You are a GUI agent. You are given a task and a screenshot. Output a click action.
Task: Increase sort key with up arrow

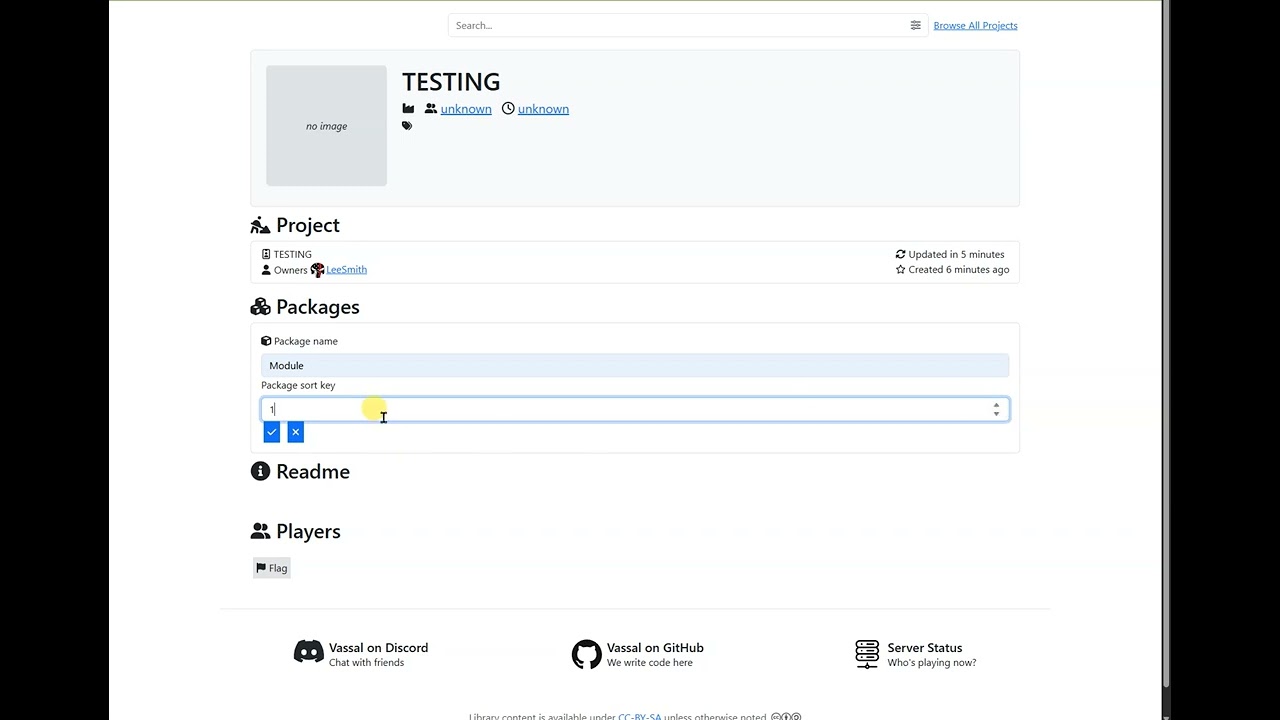tap(996, 404)
